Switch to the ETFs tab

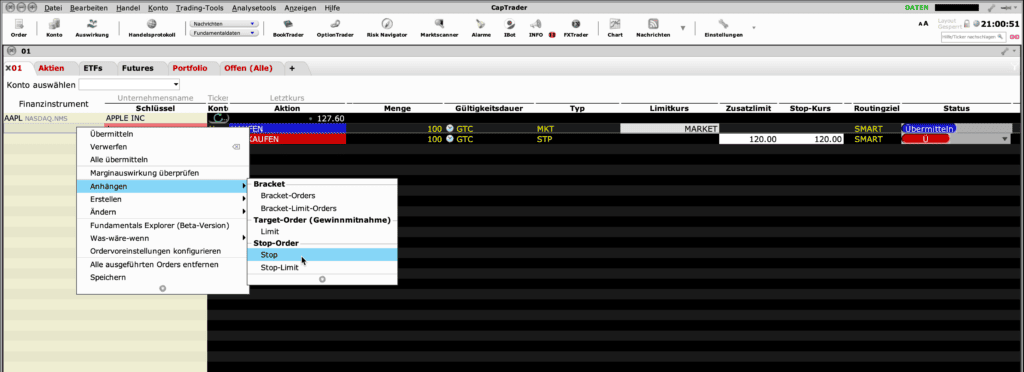tap(93, 68)
